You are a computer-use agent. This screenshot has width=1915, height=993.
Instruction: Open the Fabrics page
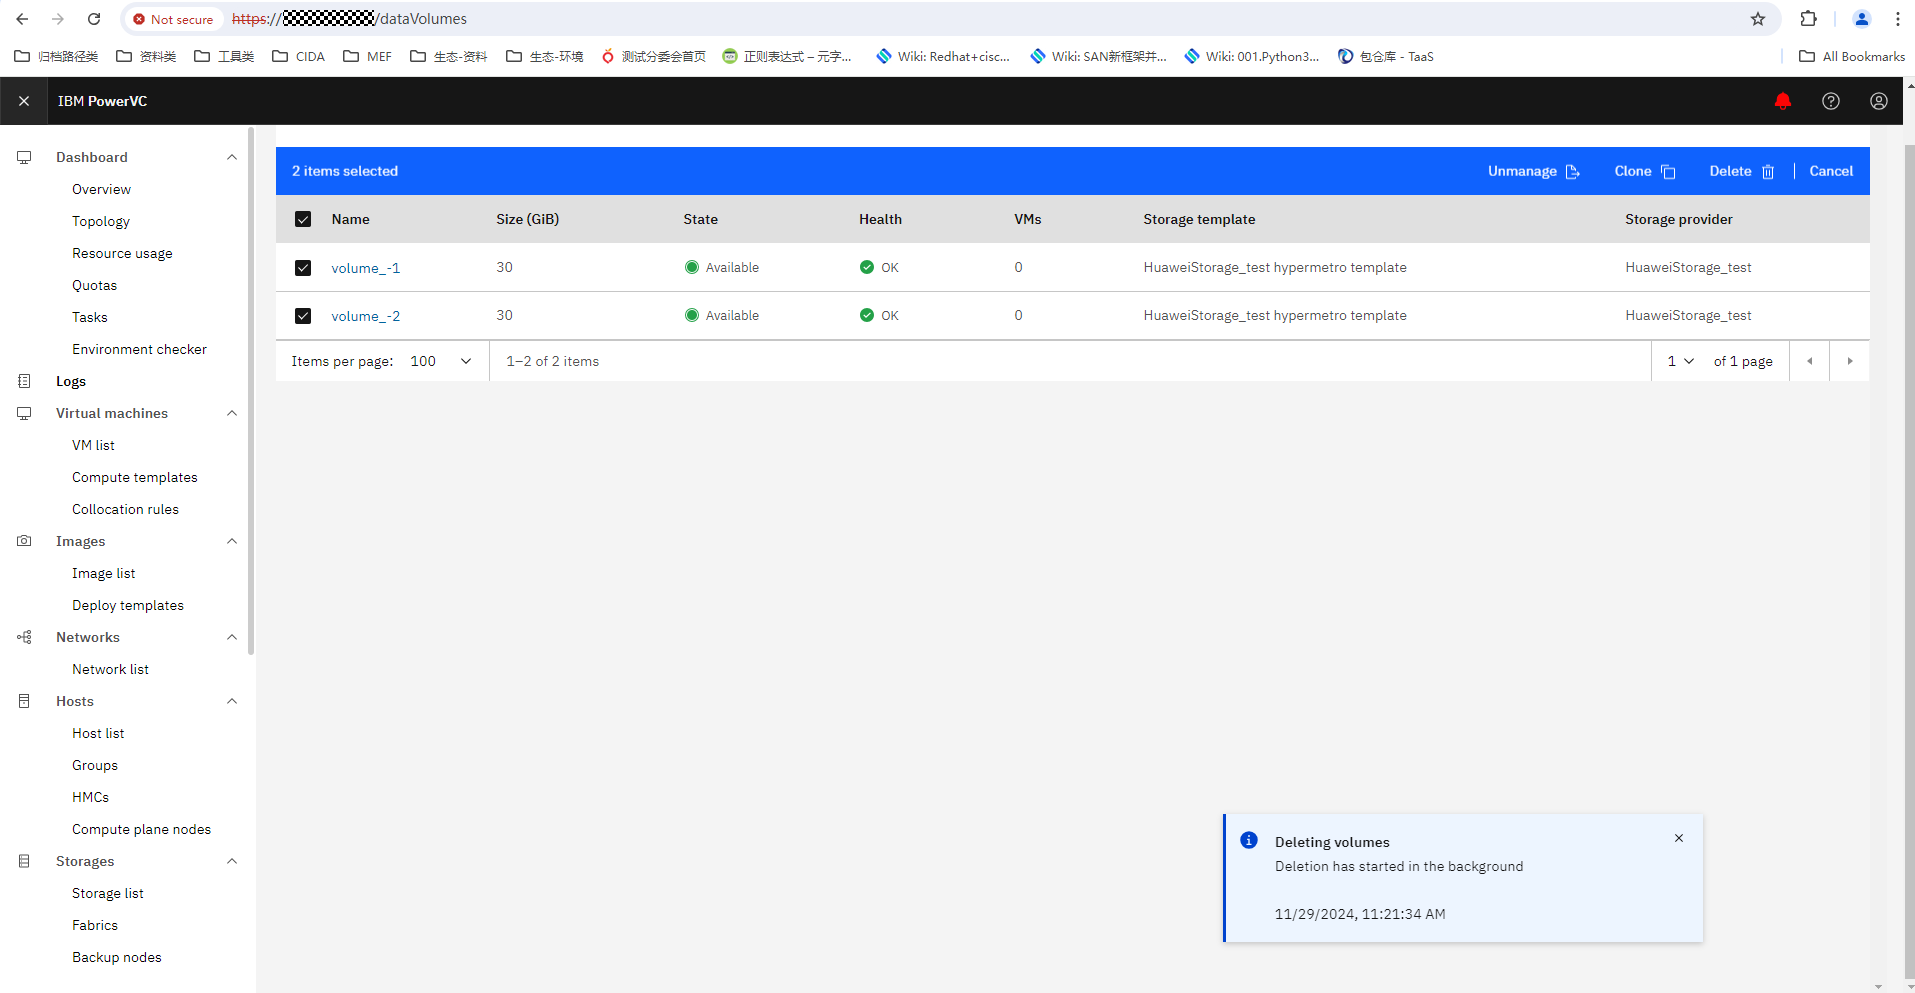(95, 925)
